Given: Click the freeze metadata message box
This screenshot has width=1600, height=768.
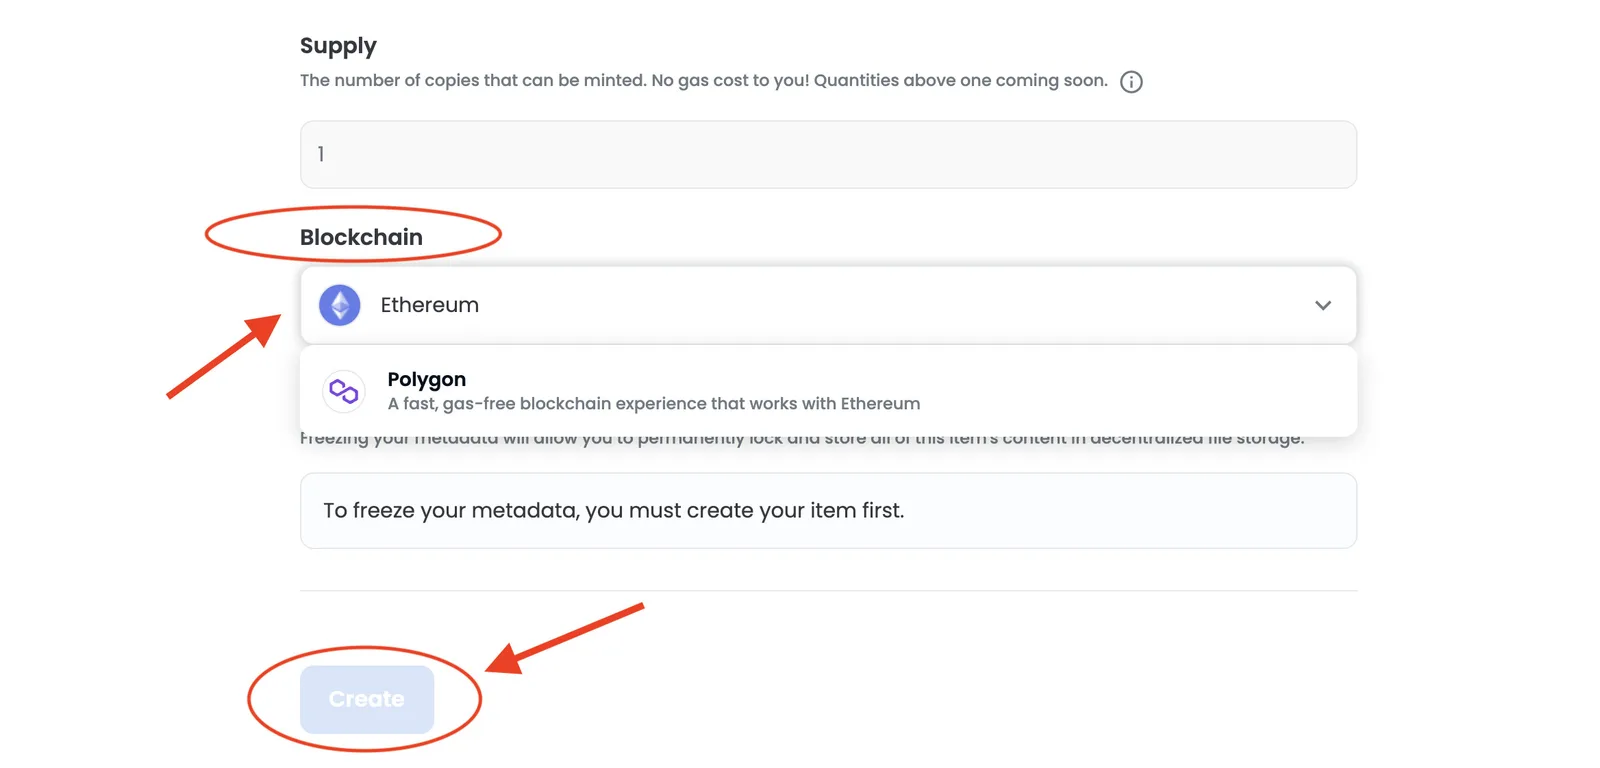Looking at the screenshot, I should tap(828, 511).
